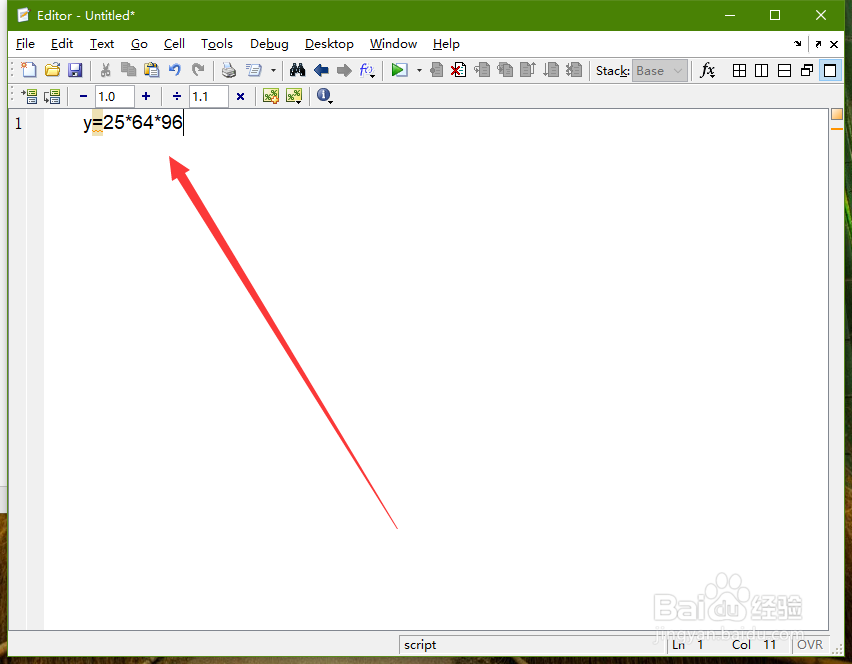The image size is (852, 664).
Task: Open the Tools menu
Action: [x=217, y=44]
